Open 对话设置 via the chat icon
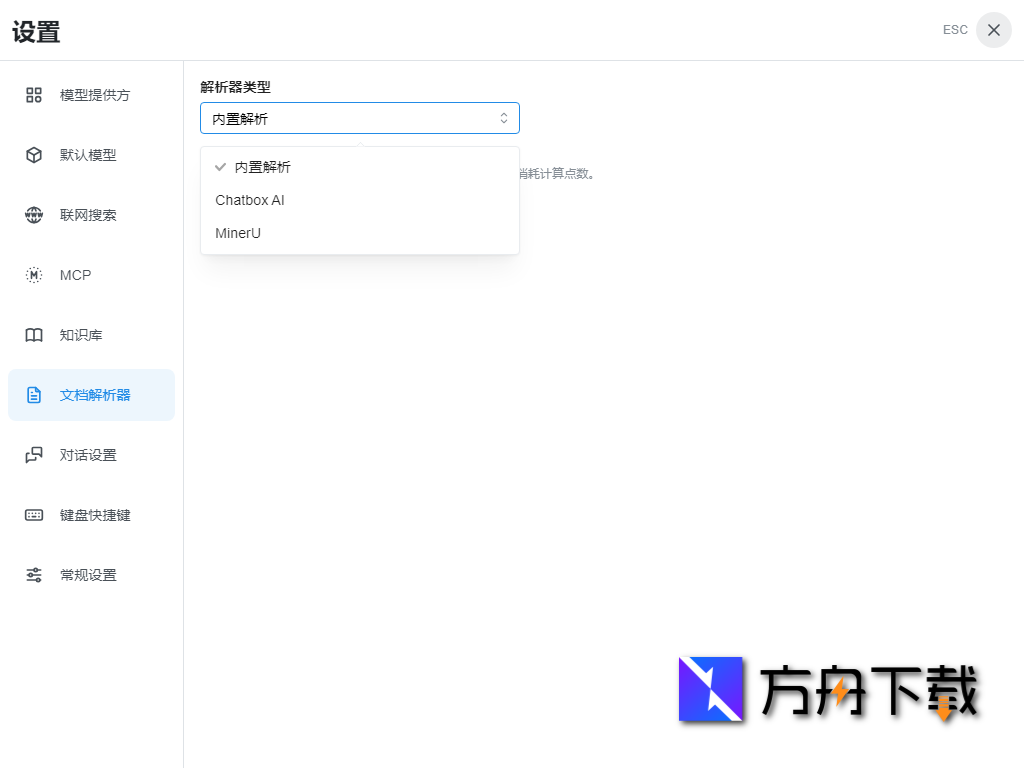 pyautogui.click(x=33, y=455)
